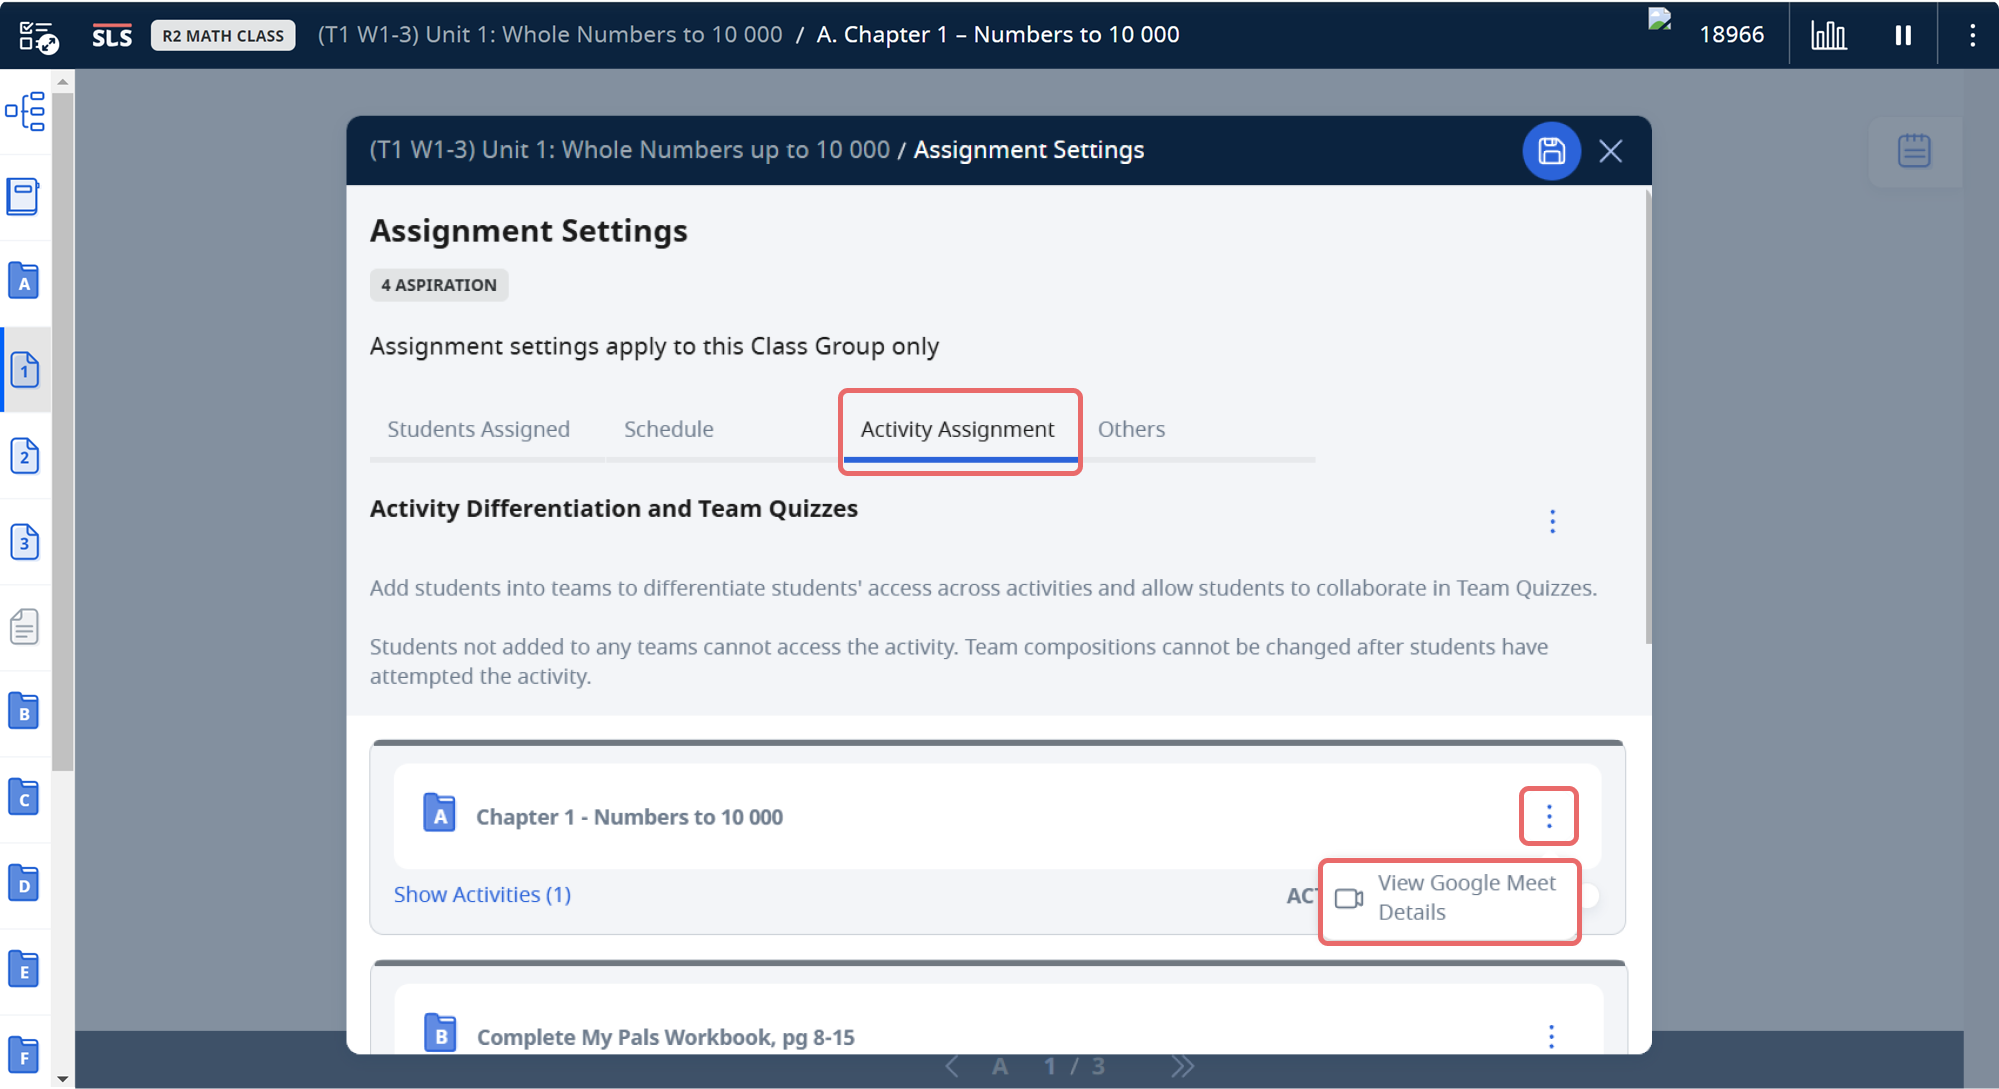The width and height of the screenshot is (1999, 1089).
Task: Open Chapter 1 section three-dot menu
Action: [1549, 816]
